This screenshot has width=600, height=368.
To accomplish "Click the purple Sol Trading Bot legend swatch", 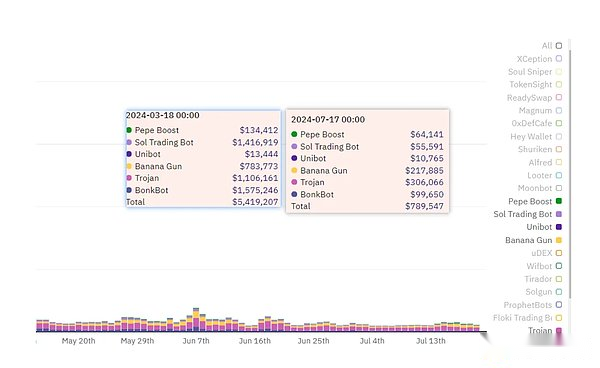I will pos(559,214).
